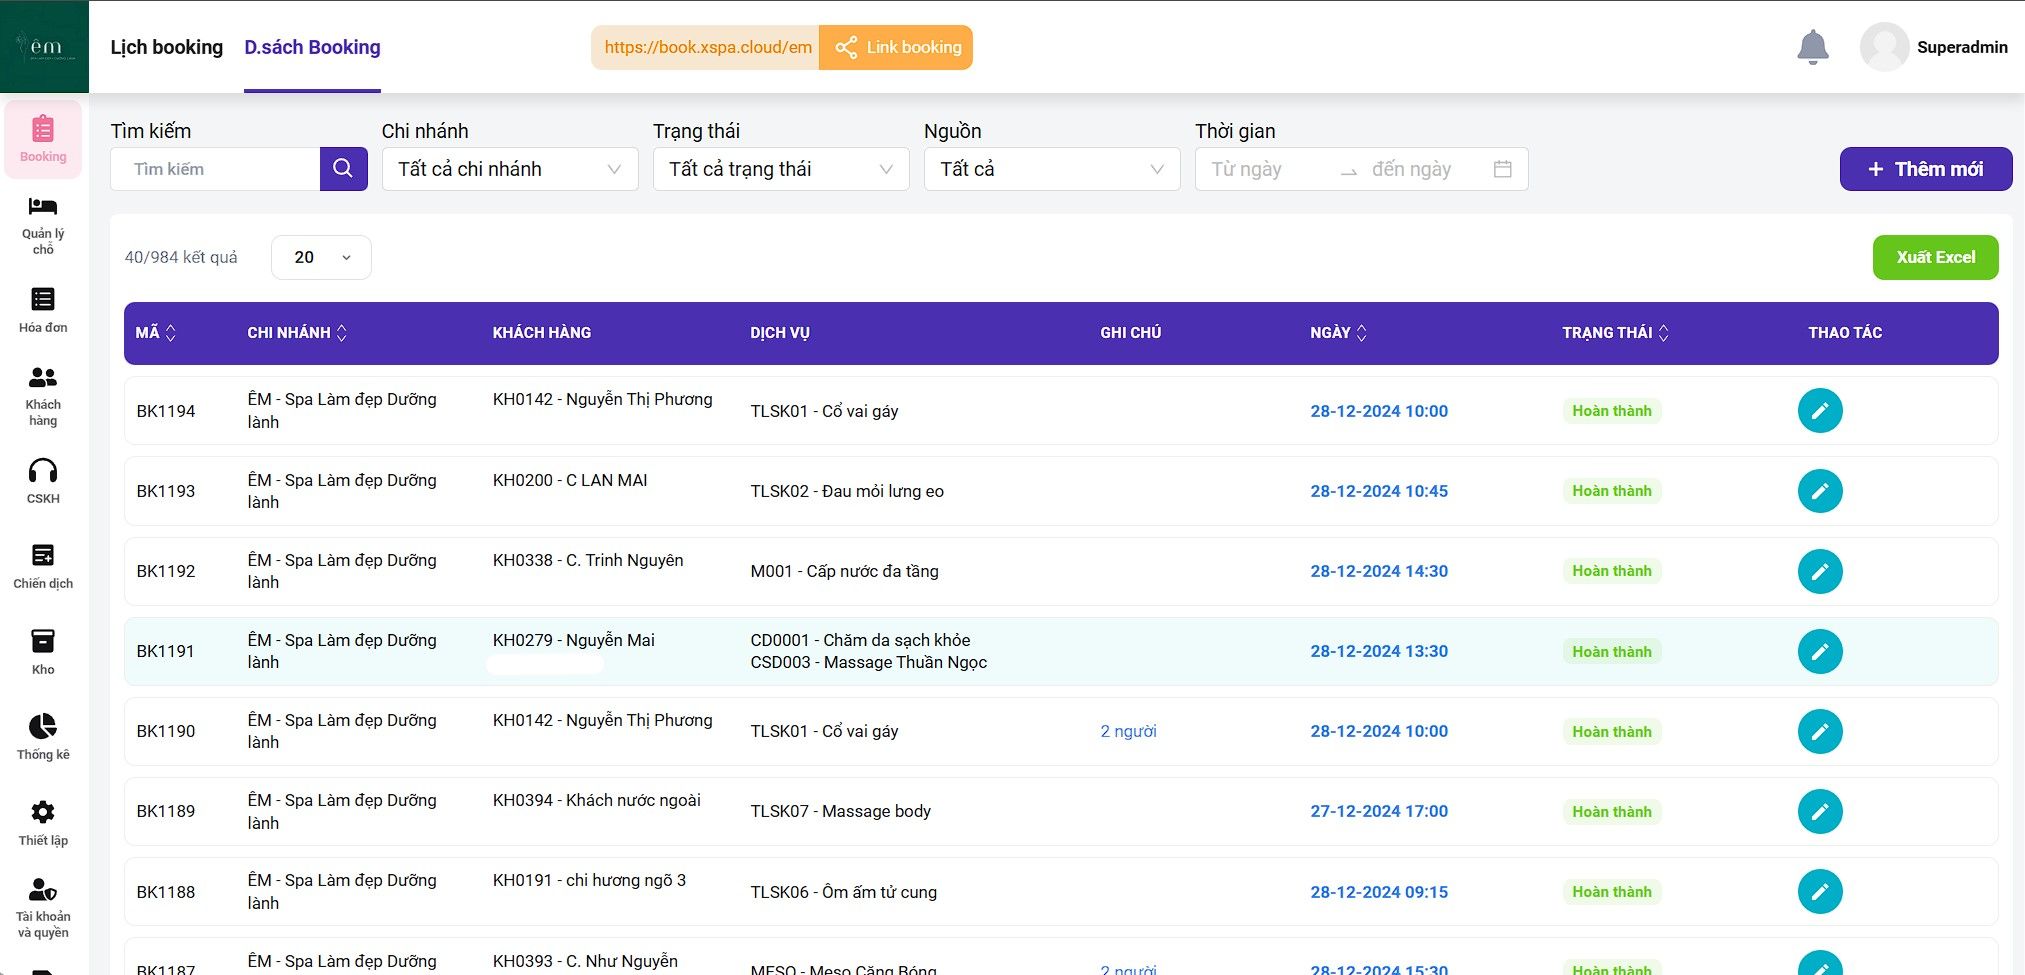Viewport: 2025px width, 975px height.
Task: Open the Booking sidebar module
Action: (43, 139)
